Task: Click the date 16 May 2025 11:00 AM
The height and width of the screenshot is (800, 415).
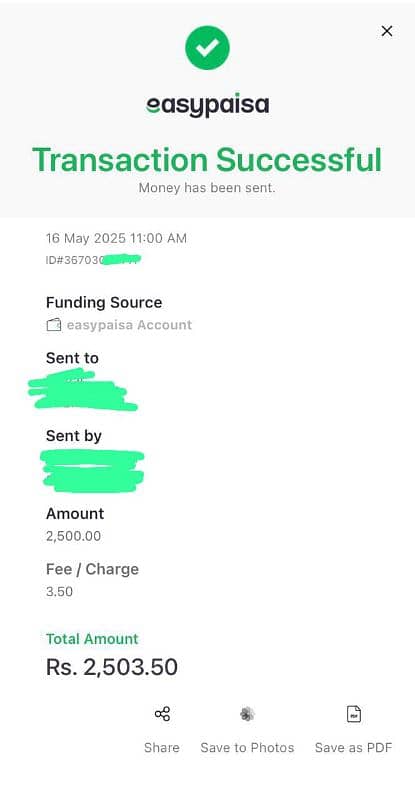Action: point(116,238)
